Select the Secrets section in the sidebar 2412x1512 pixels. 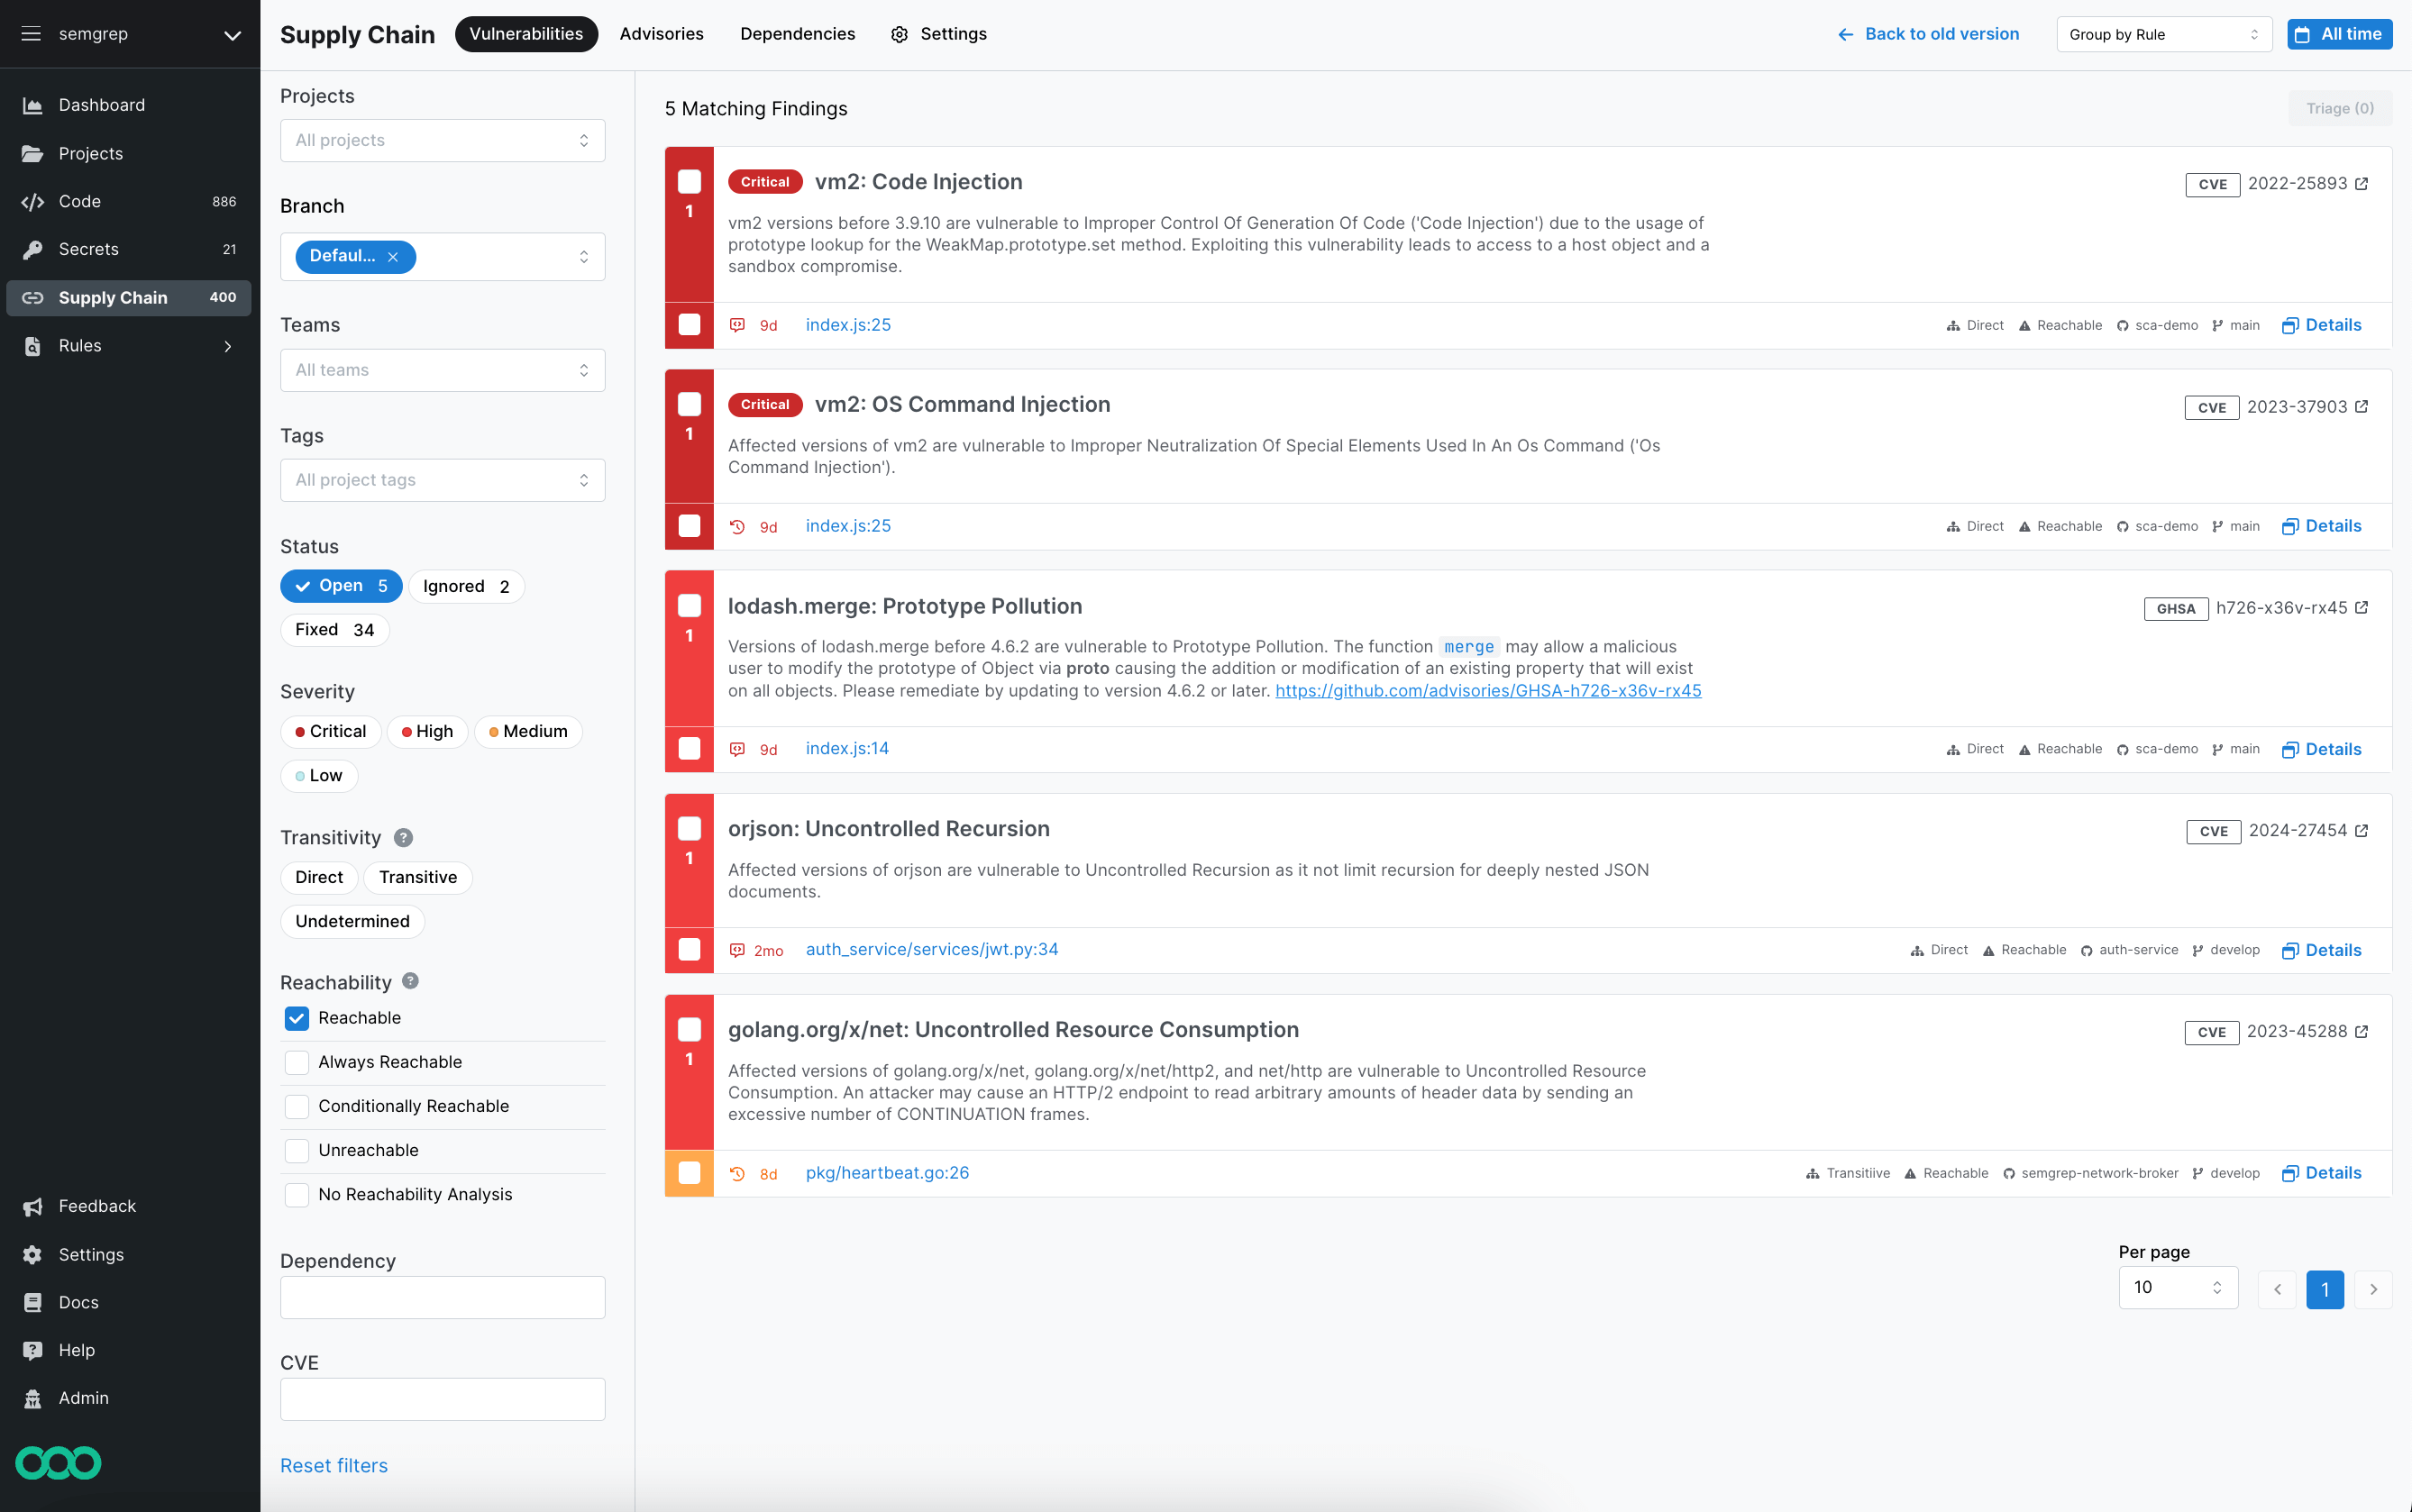[90, 249]
